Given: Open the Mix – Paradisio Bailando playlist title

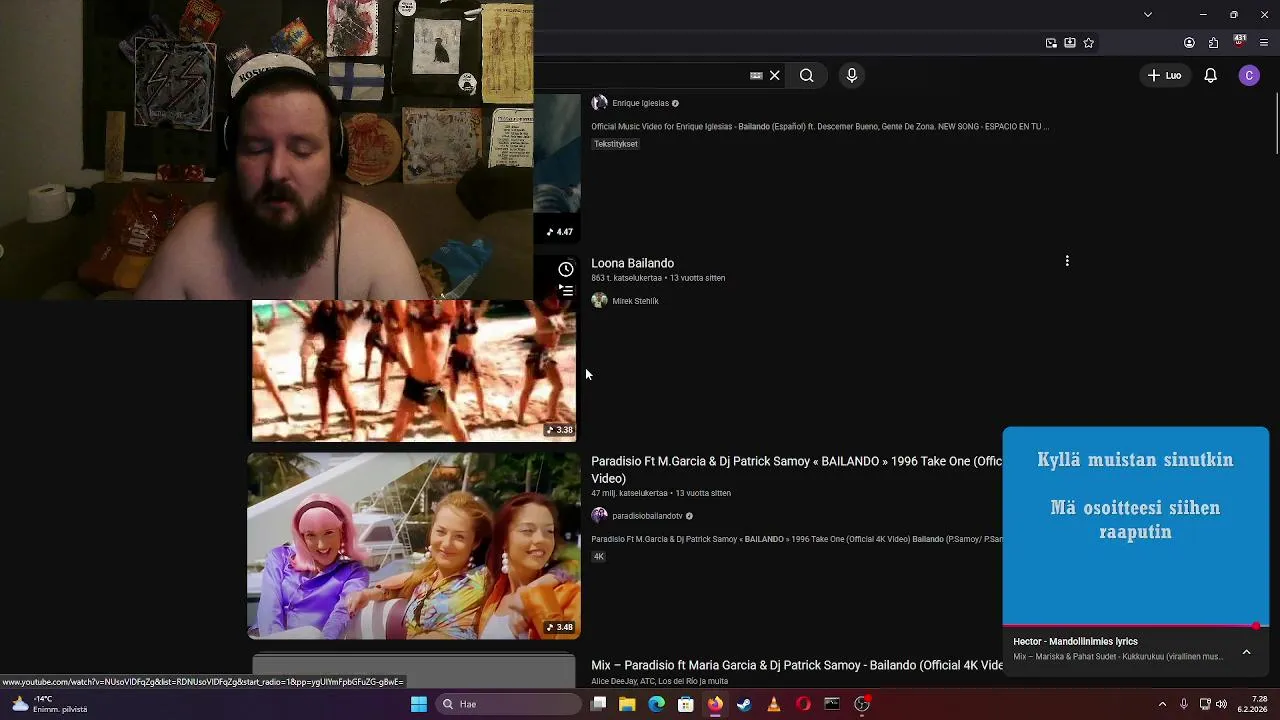Looking at the screenshot, I should pos(796,665).
